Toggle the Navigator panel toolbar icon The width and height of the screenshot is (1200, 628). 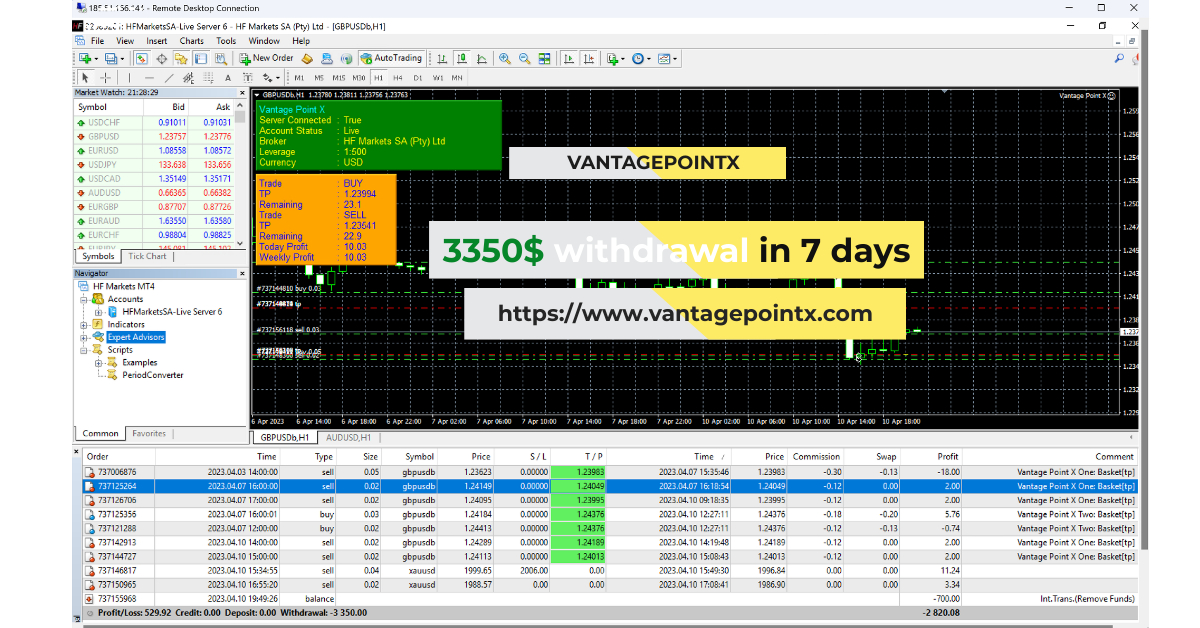click(182, 58)
